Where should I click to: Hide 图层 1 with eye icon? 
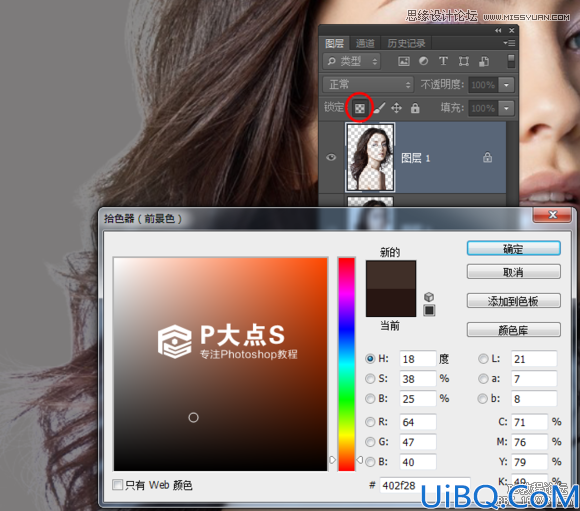(331, 158)
